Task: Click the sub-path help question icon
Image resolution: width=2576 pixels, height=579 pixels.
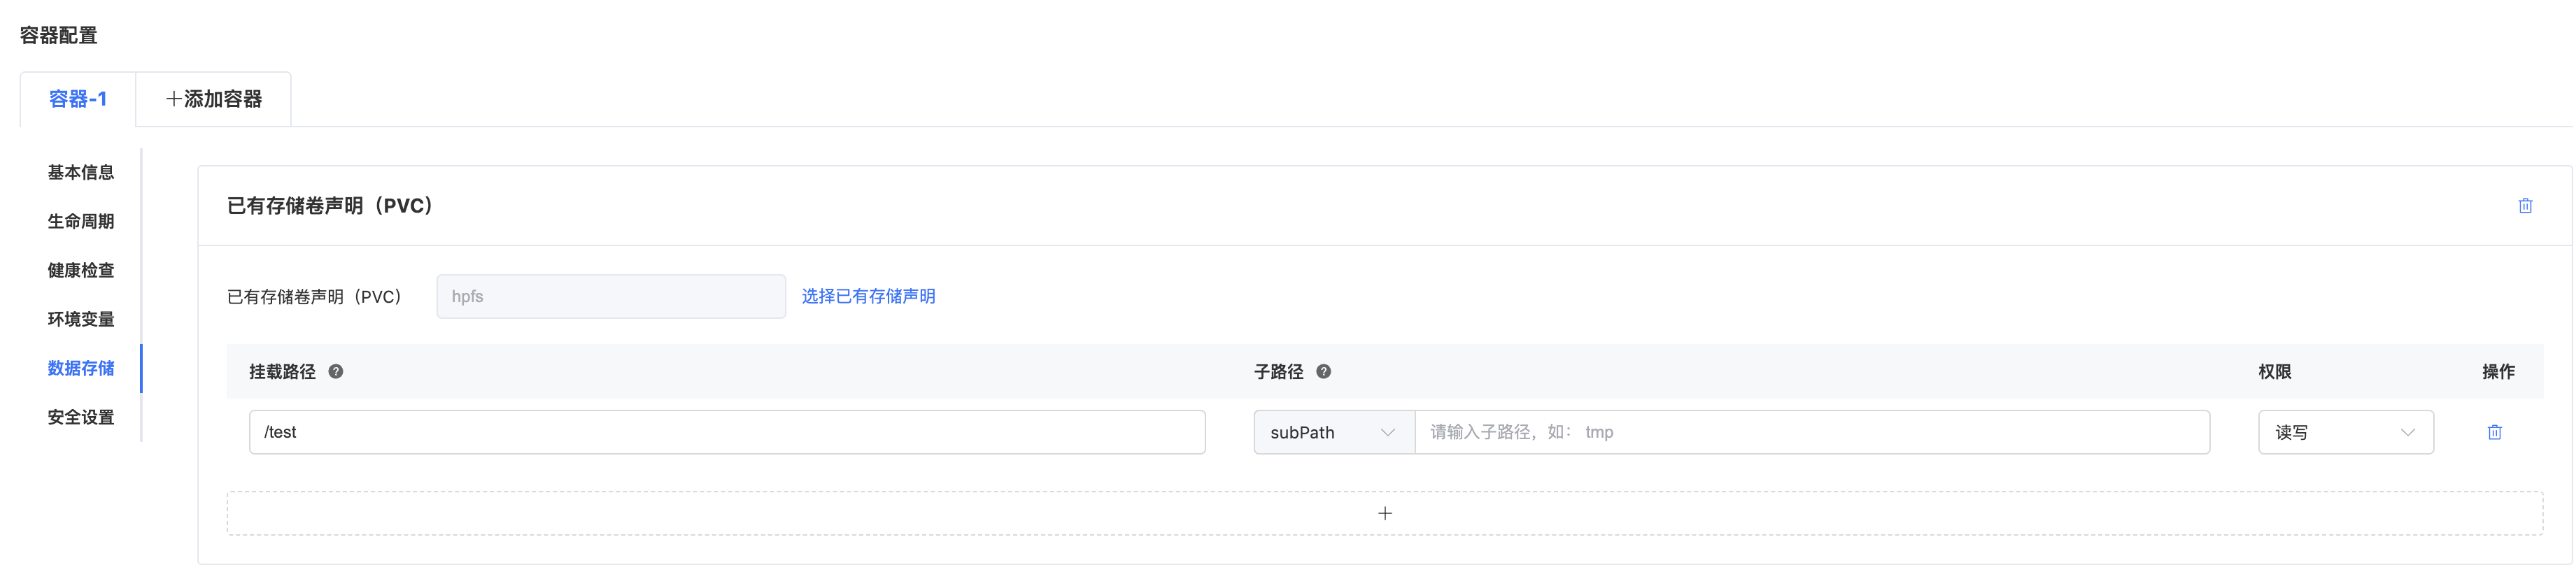Action: pyautogui.click(x=1323, y=372)
